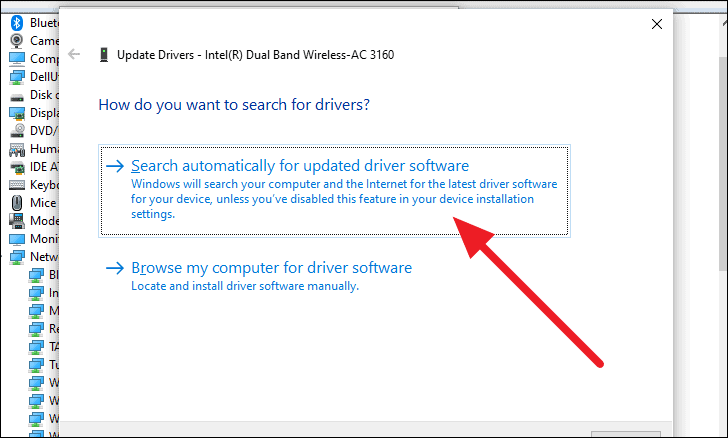Select the network adapter row starting with "Bl"
This screenshot has width=728, height=438.
pyautogui.click(x=44, y=275)
